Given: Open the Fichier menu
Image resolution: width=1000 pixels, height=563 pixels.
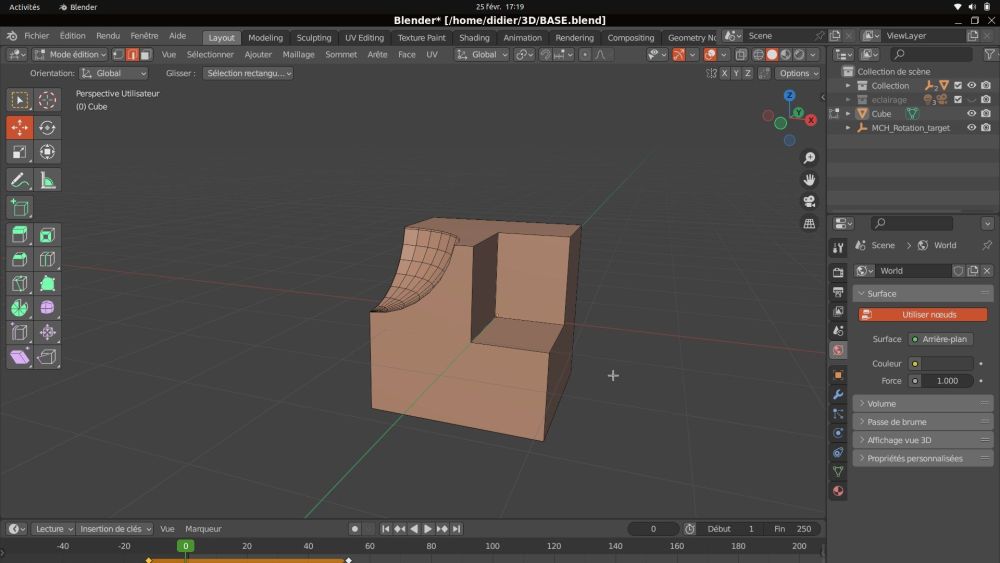Looking at the screenshot, I should pos(36,36).
